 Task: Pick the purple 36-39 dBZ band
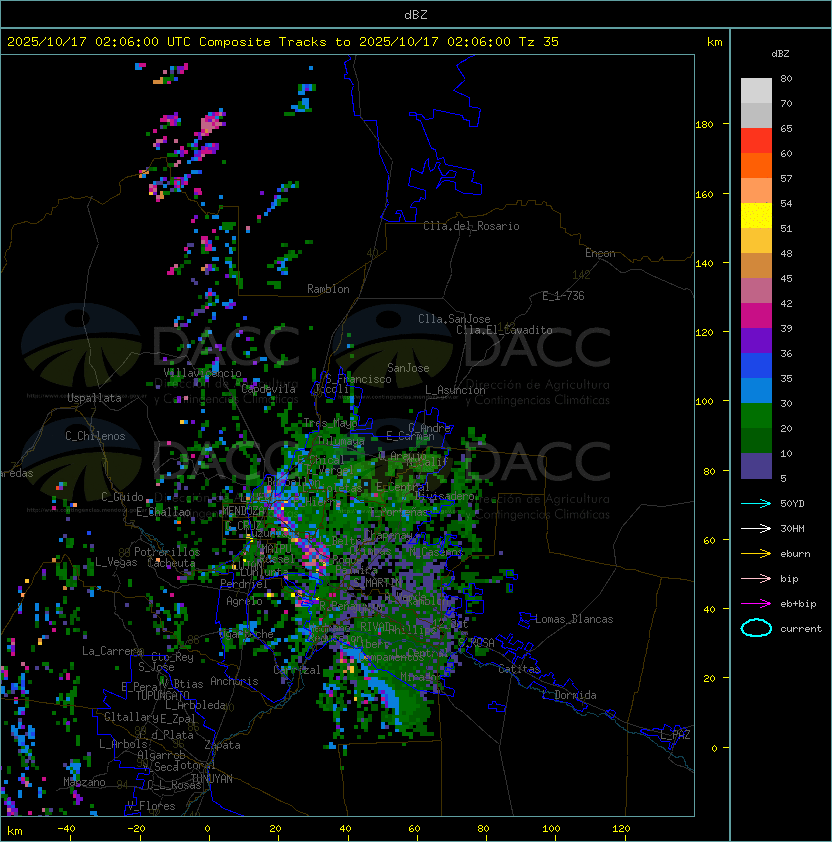pos(756,340)
